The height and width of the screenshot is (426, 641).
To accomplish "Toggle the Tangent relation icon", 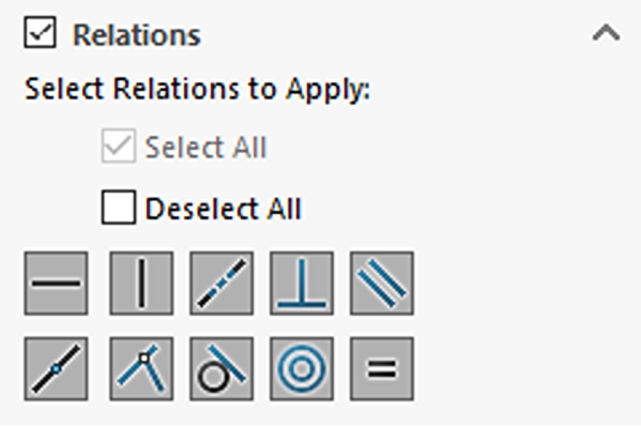I will pyautogui.click(x=222, y=369).
